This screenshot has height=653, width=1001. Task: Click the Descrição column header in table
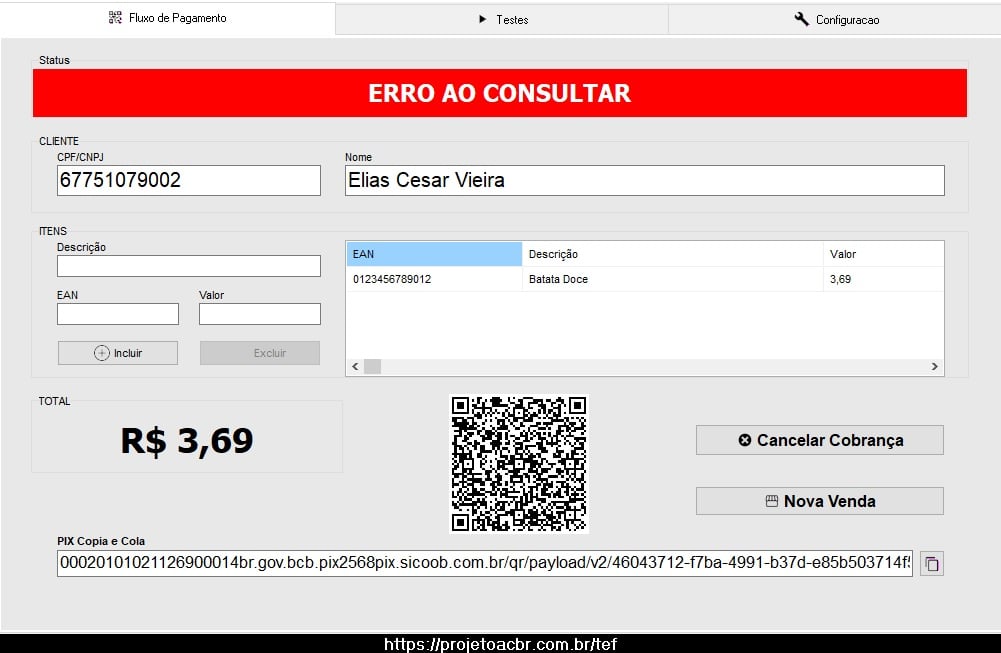tap(672, 254)
